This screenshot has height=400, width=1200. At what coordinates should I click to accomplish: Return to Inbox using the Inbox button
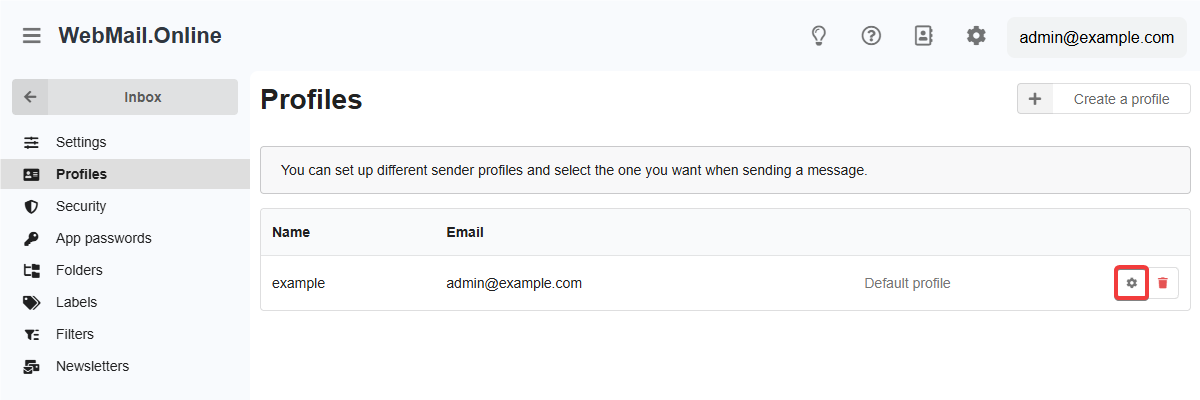(x=142, y=97)
